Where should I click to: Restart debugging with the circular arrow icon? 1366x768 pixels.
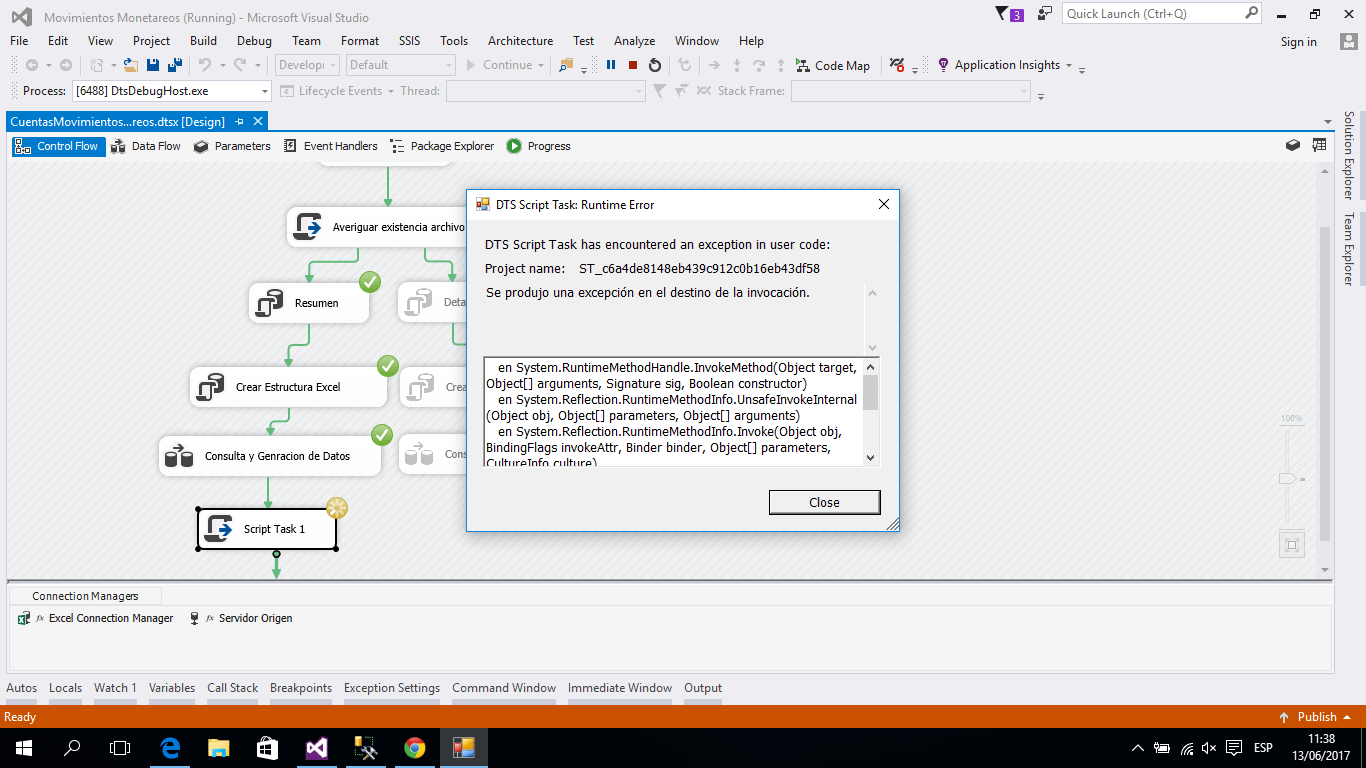pyautogui.click(x=655, y=65)
